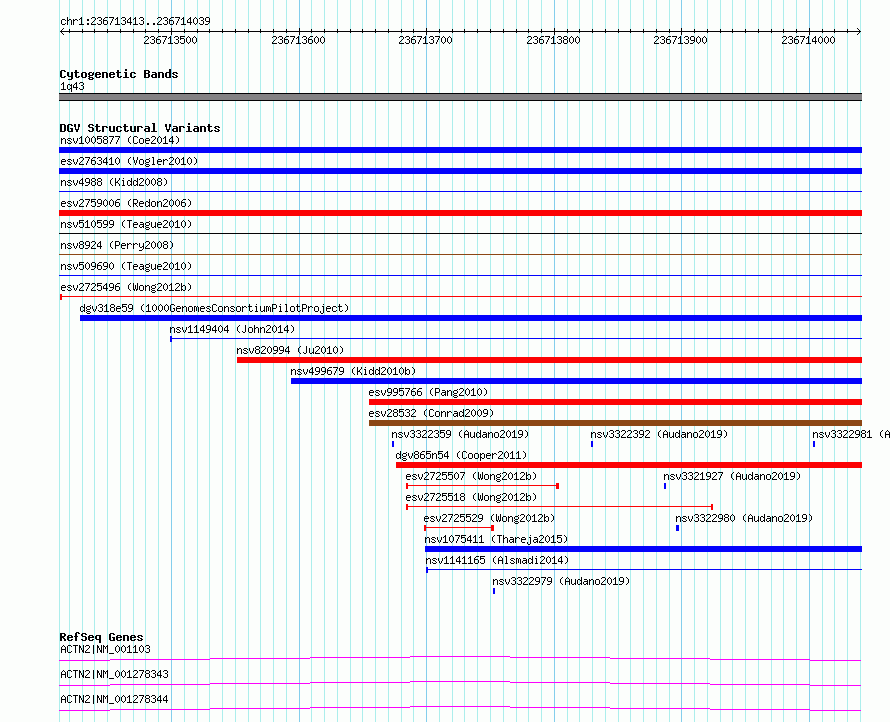Click the blue bar under nsv1075411 (Thareja2015)
Screen dimensions: 890x722
click(643, 549)
